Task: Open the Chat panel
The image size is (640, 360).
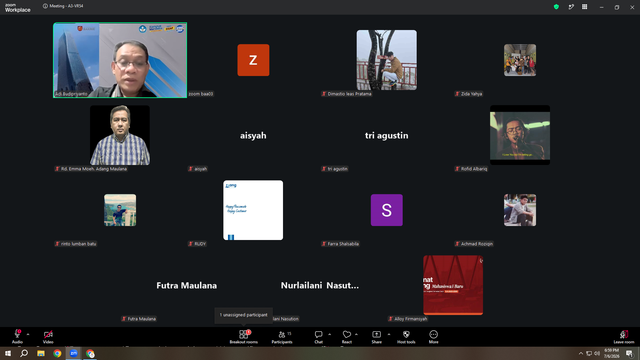Action: pos(318,336)
